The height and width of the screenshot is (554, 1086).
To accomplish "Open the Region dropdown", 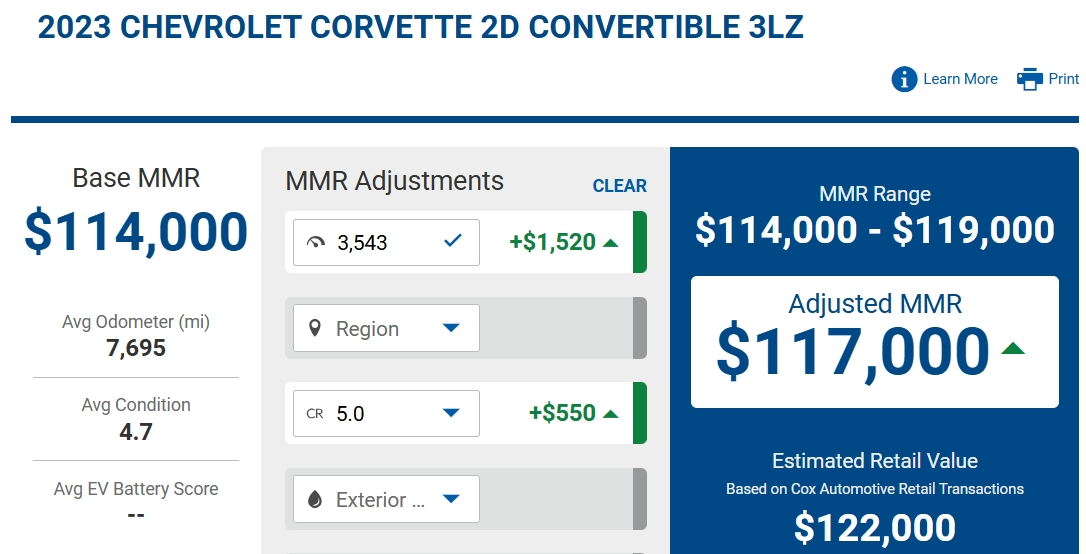I will pyautogui.click(x=386, y=328).
